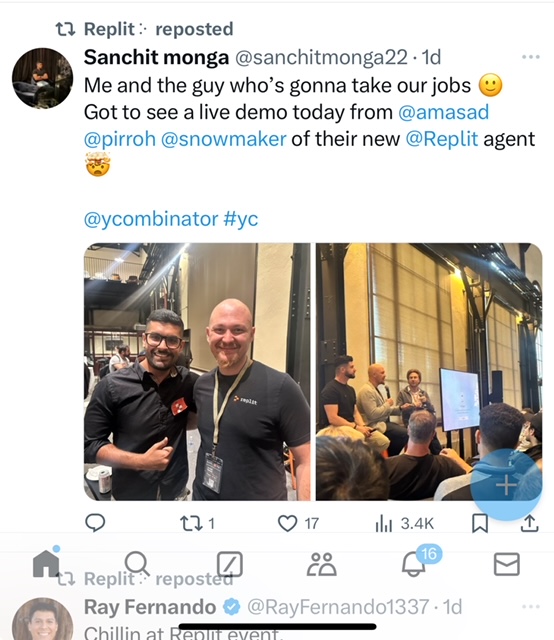Viewport: 554px width, 640px height.
Task: Repost Sanchit monga's tweet
Action: pyautogui.click(x=197, y=523)
